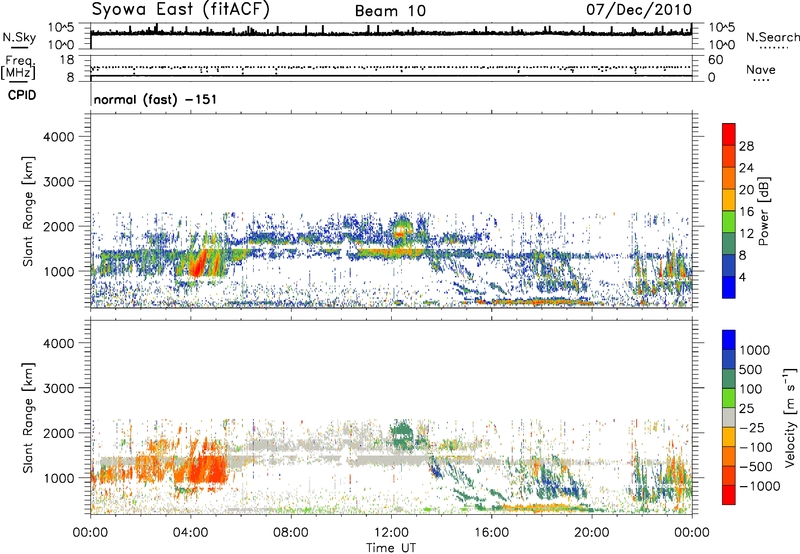Click the N.Sky noise trace in the top strip
The image size is (800, 554).
pyautogui.click(x=391, y=33)
